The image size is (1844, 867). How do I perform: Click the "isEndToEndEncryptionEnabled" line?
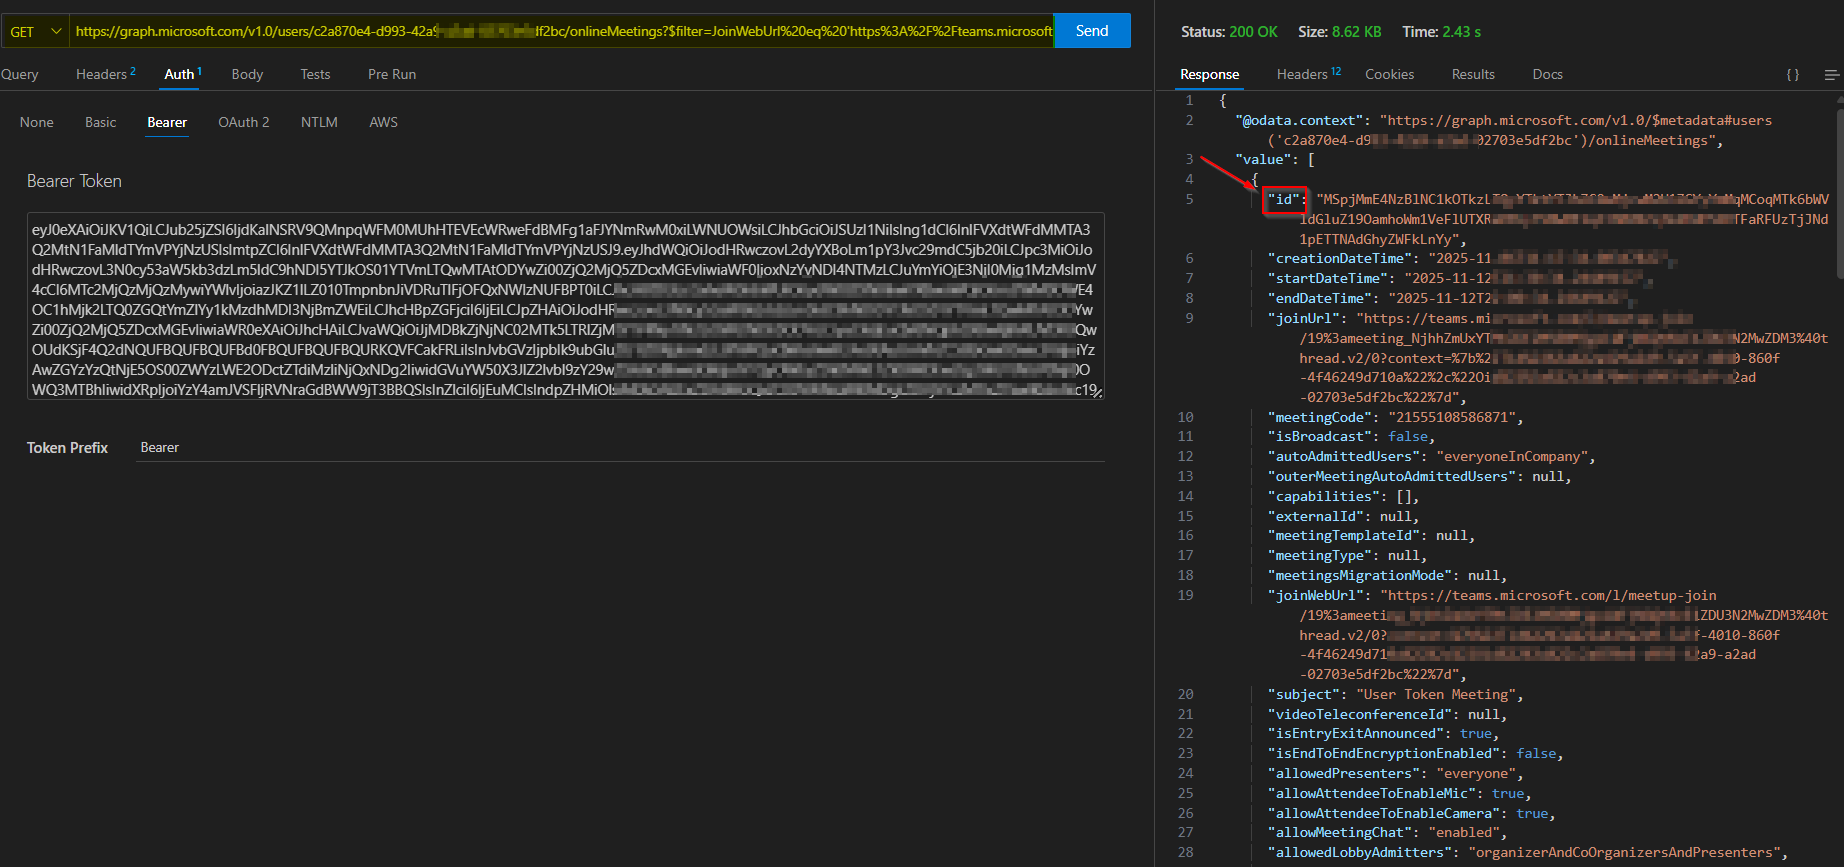click(x=1415, y=753)
